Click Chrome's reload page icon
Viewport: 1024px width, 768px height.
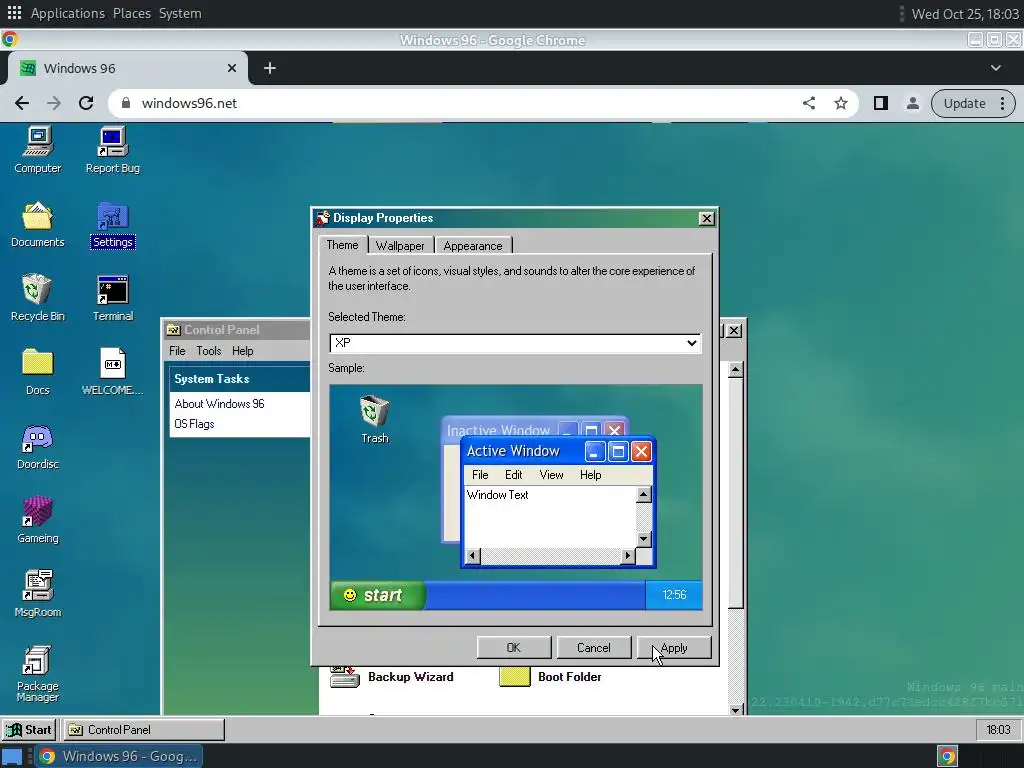tap(86, 103)
